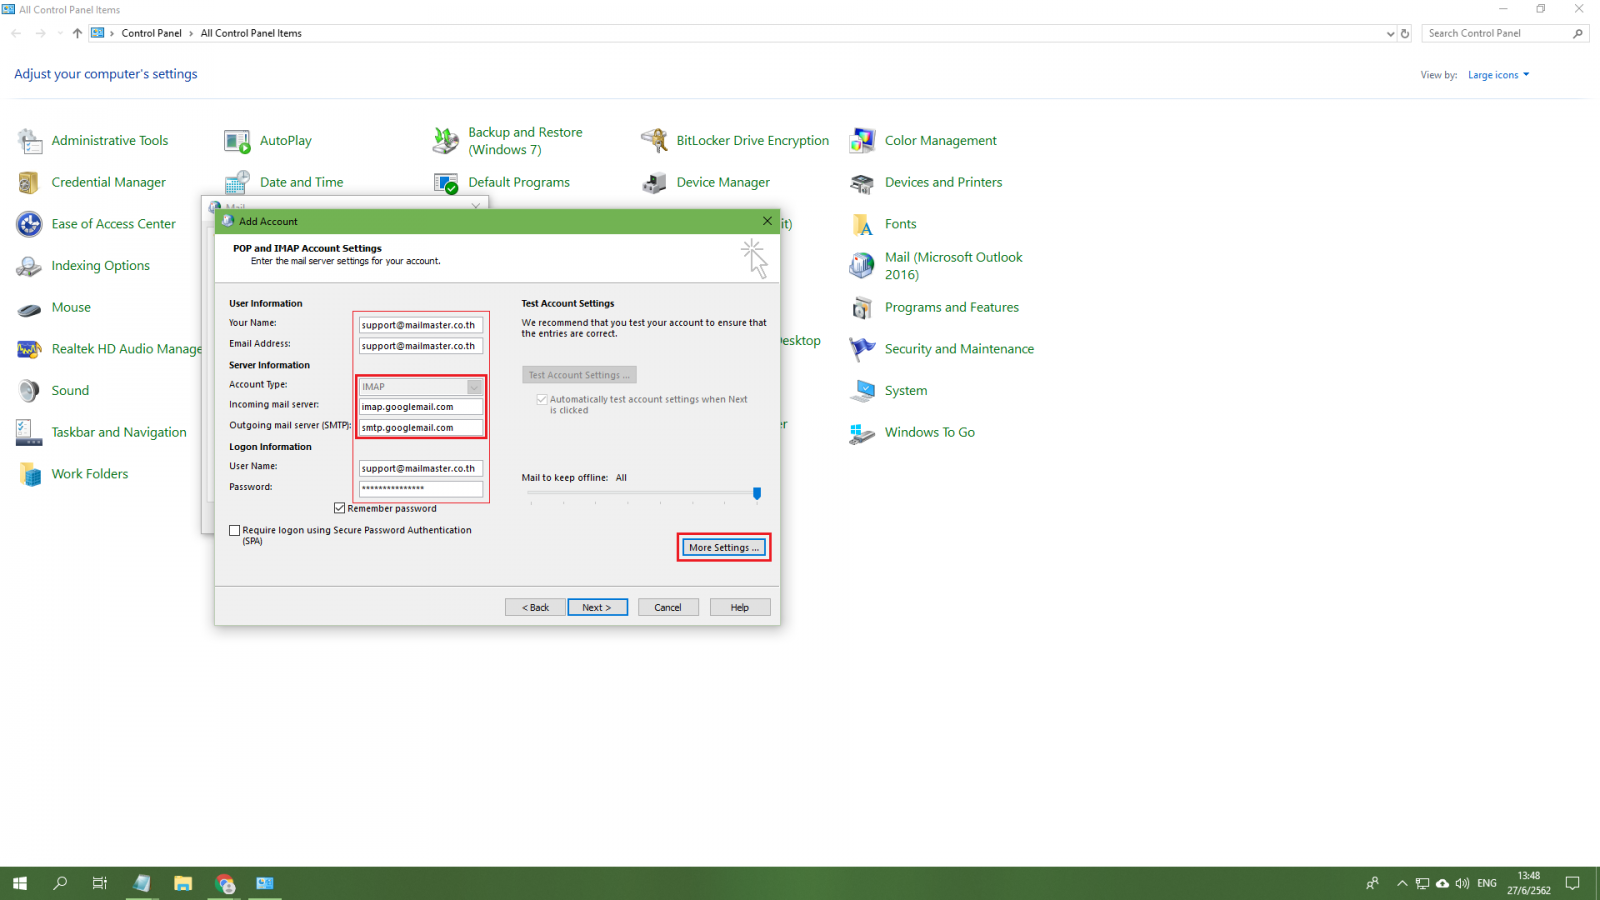Screen dimensions: 1600x900
Task: Click the Password input field
Action: pyautogui.click(x=421, y=489)
